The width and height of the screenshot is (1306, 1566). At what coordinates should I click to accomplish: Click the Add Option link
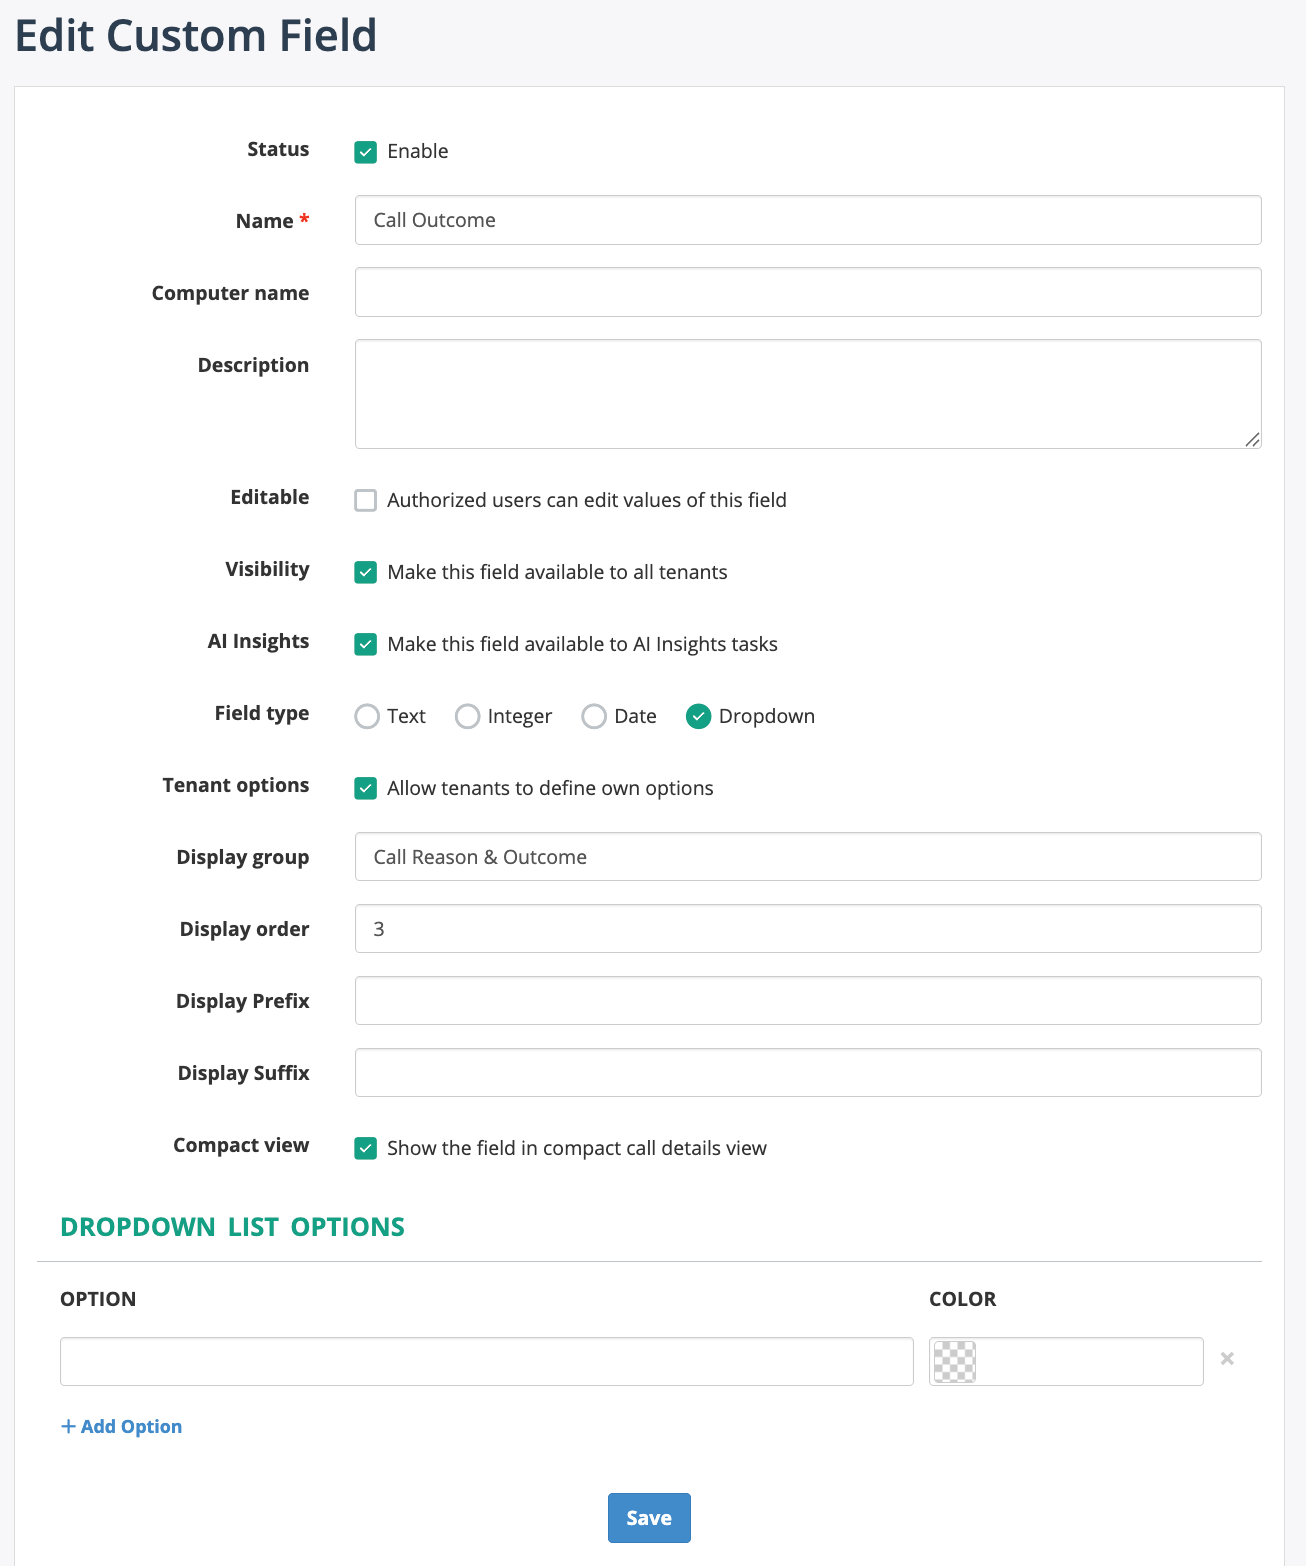point(122,1427)
